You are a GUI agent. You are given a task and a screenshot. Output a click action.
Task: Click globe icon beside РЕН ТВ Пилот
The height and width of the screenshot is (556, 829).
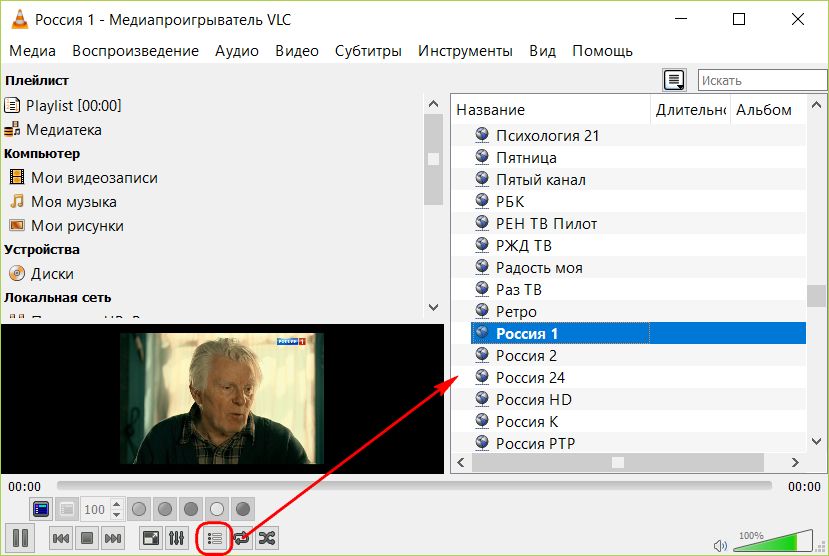pos(482,223)
